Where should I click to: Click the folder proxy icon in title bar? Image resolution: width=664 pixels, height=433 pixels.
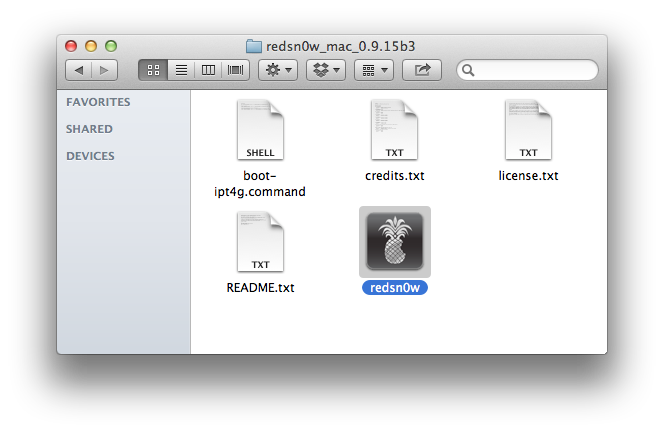(254, 46)
